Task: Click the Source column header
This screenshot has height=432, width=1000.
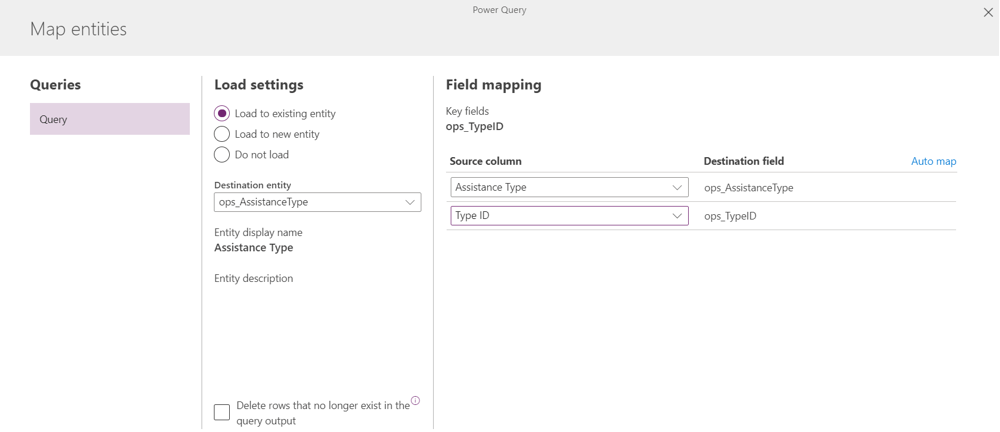Action: (x=485, y=161)
